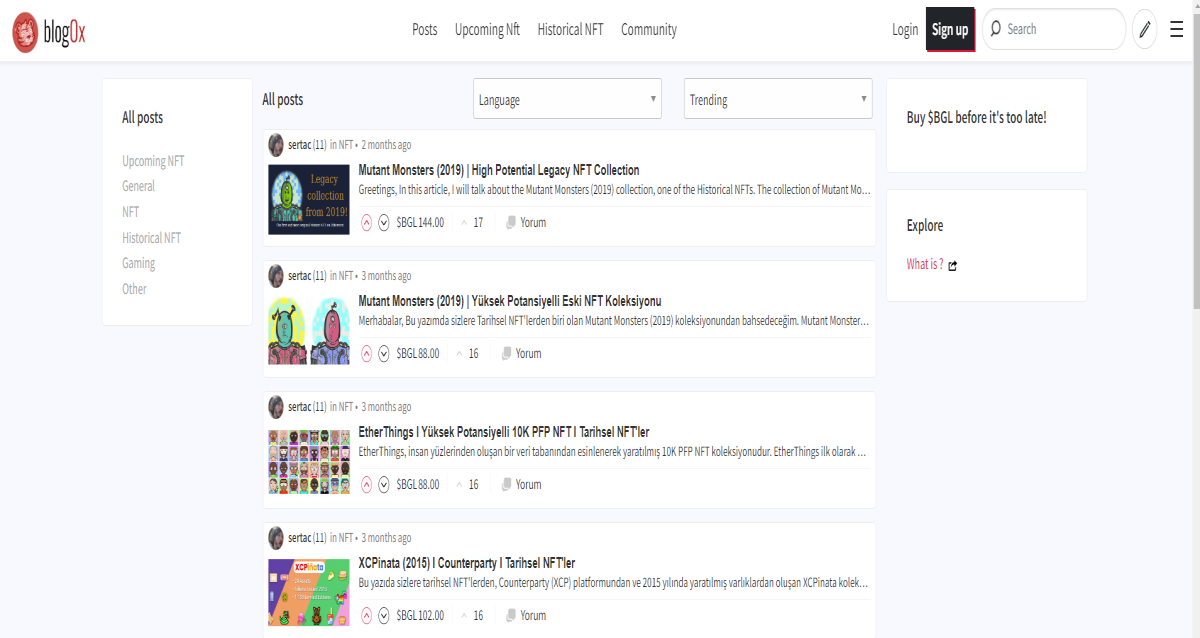The image size is (1200, 638).
Task: Open the external link icon beside What is ?
Action: 953,265
